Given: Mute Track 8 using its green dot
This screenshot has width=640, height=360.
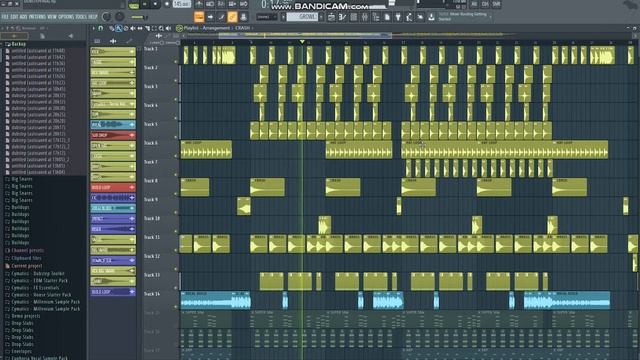Looking at the screenshot, I should 176,193.
